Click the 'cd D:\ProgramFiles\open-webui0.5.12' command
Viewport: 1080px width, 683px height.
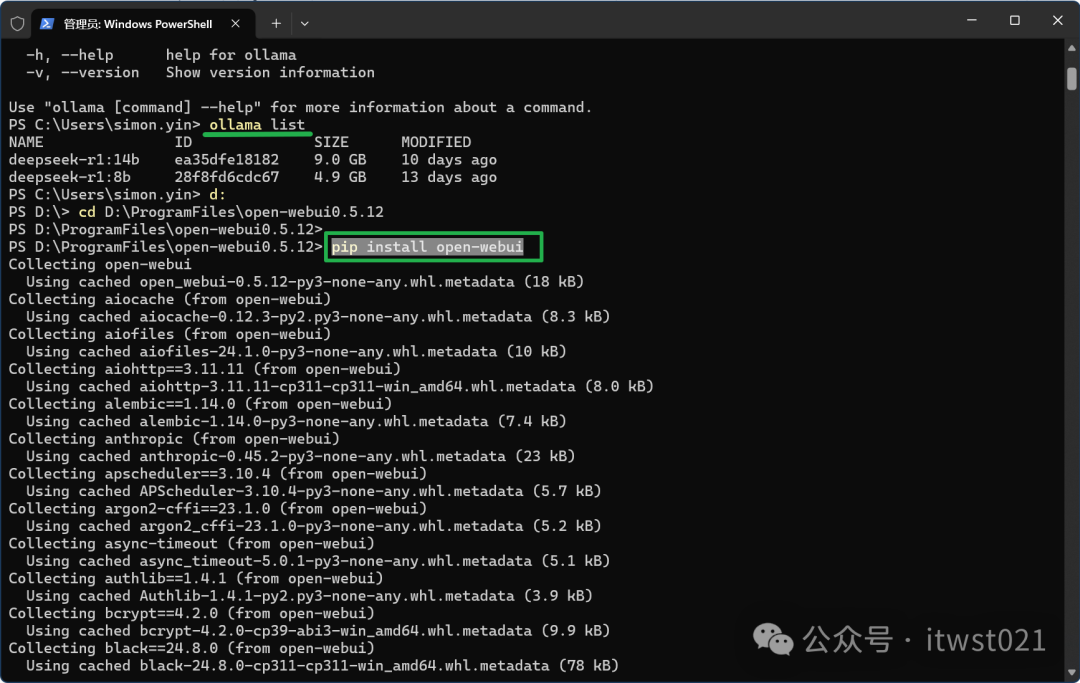tap(231, 212)
